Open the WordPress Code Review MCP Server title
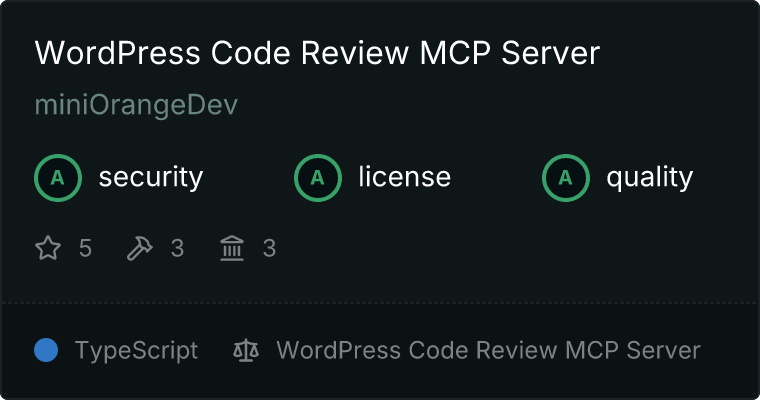The image size is (760, 400). pyautogui.click(x=317, y=53)
